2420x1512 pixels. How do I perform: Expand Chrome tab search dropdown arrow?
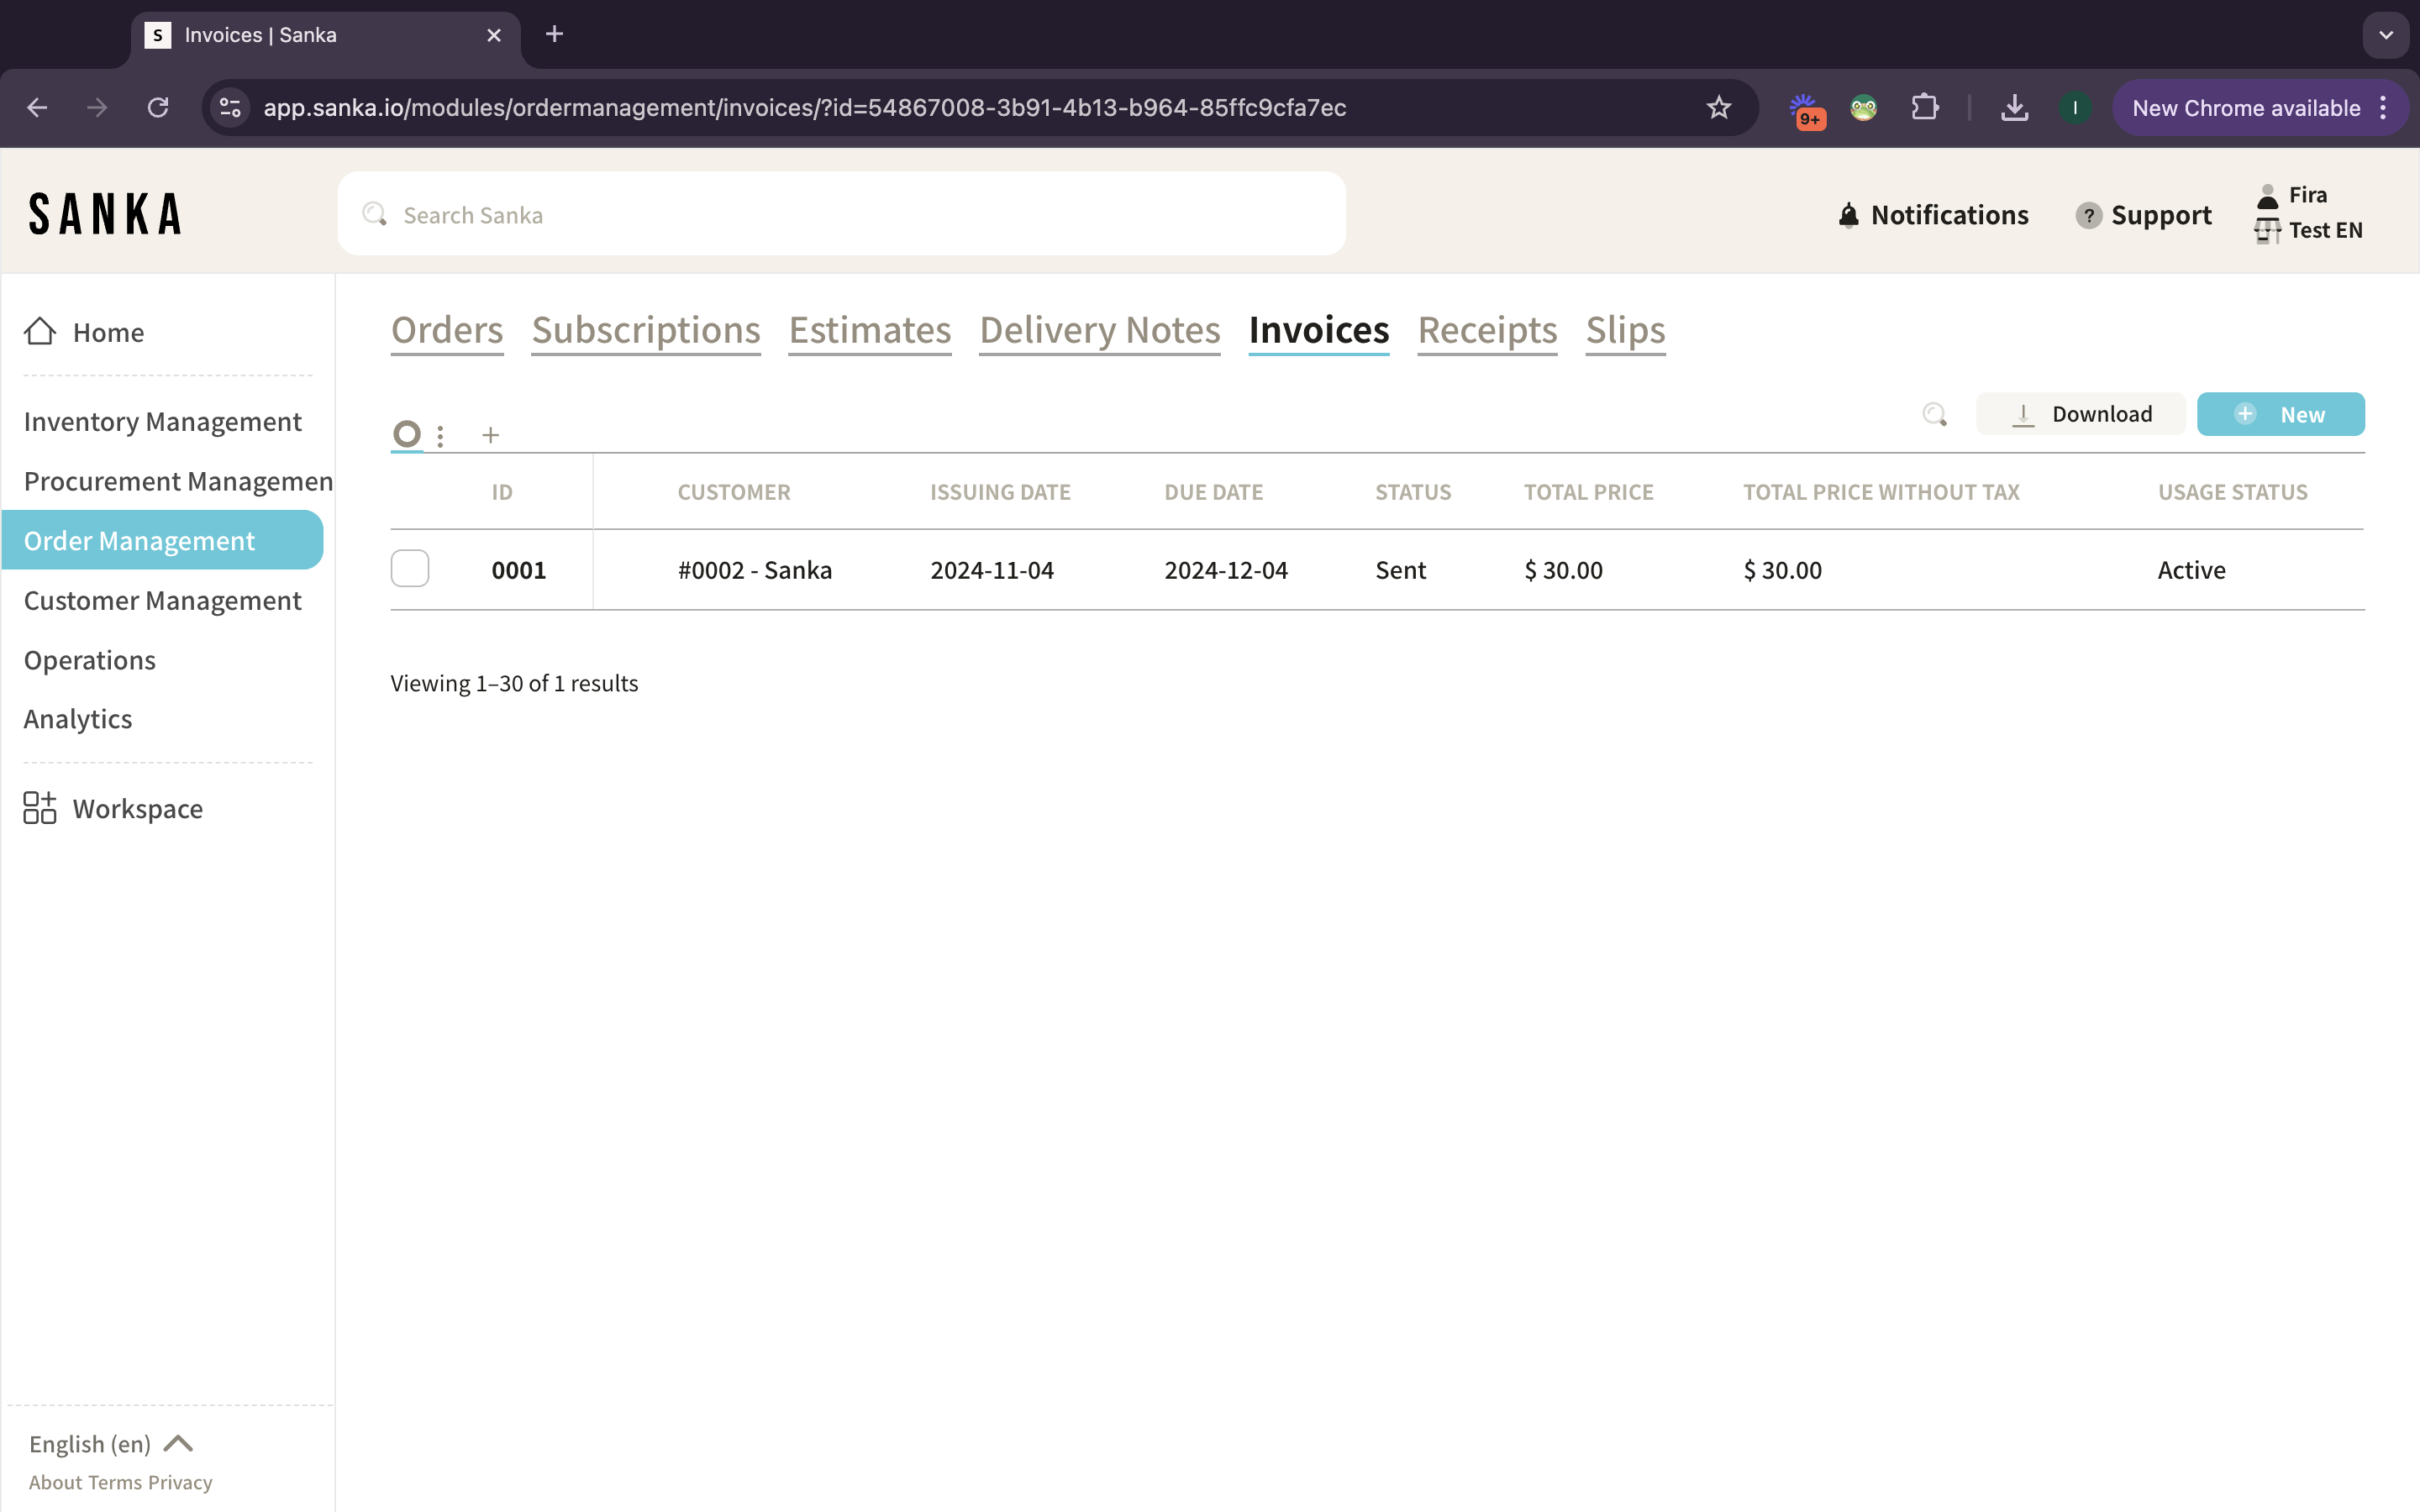click(x=2386, y=35)
